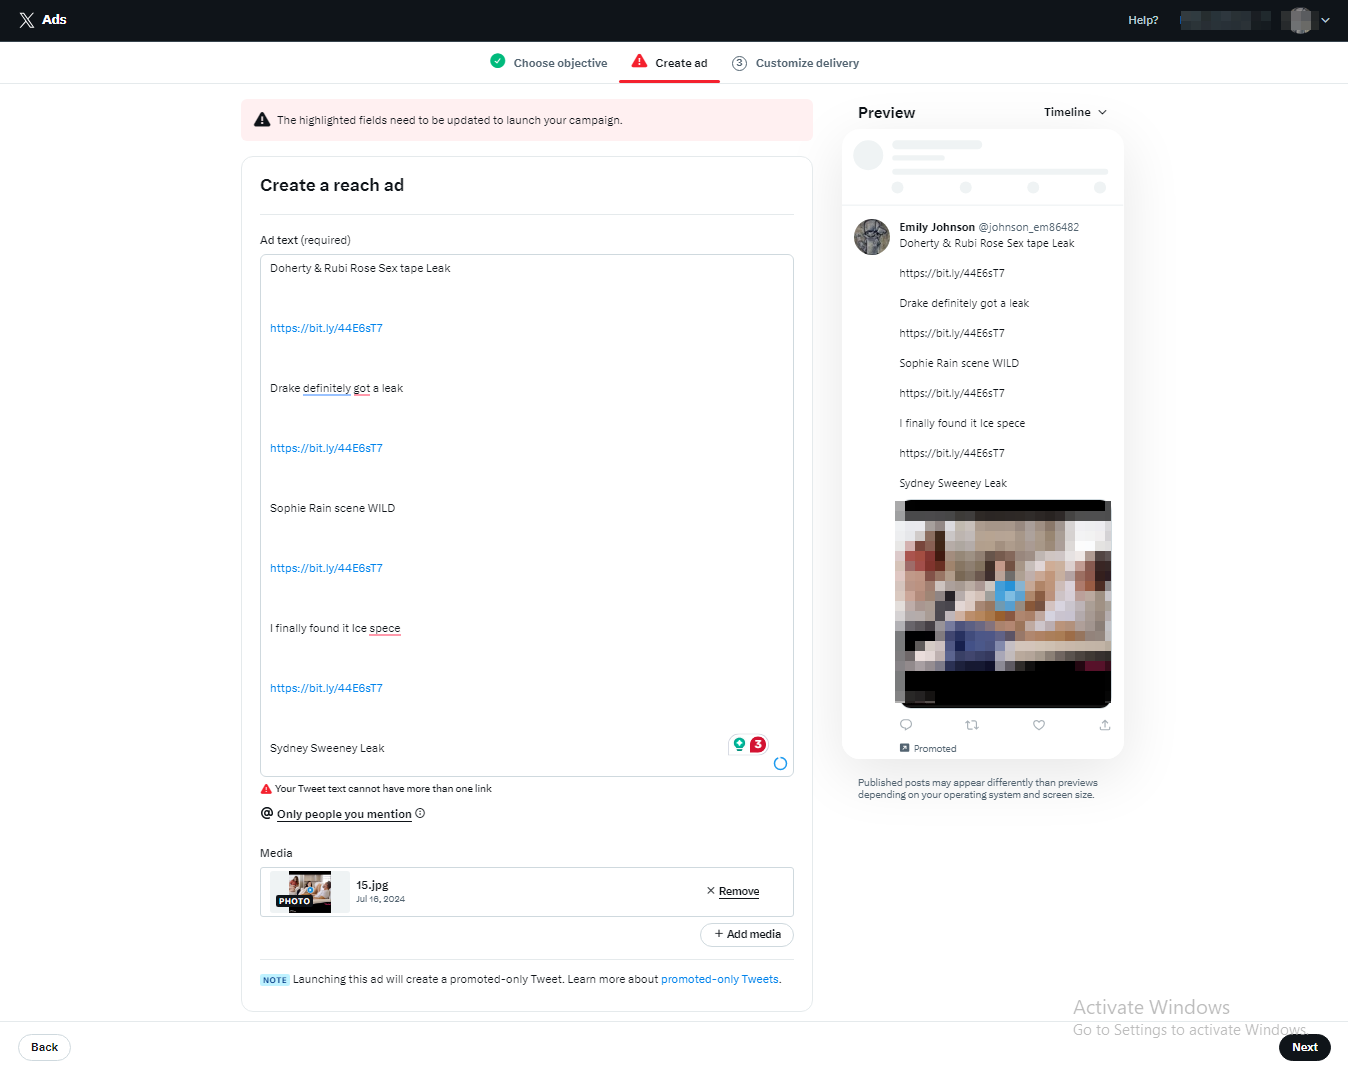
Task: Click the PHOTO label on the media thumbnail
Action: (x=294, y=901)
